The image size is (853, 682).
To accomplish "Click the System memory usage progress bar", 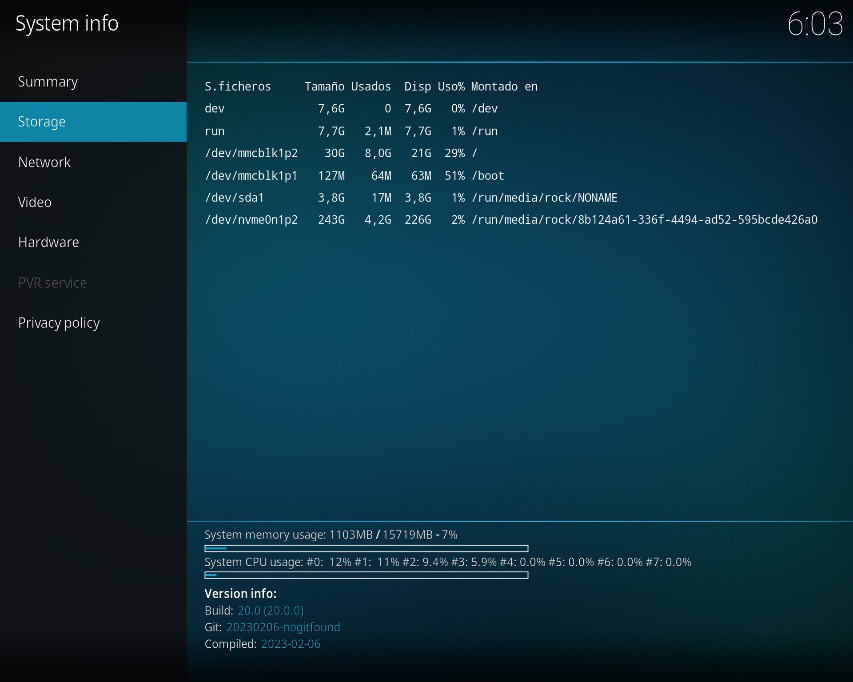I will (x=366, y=548).
